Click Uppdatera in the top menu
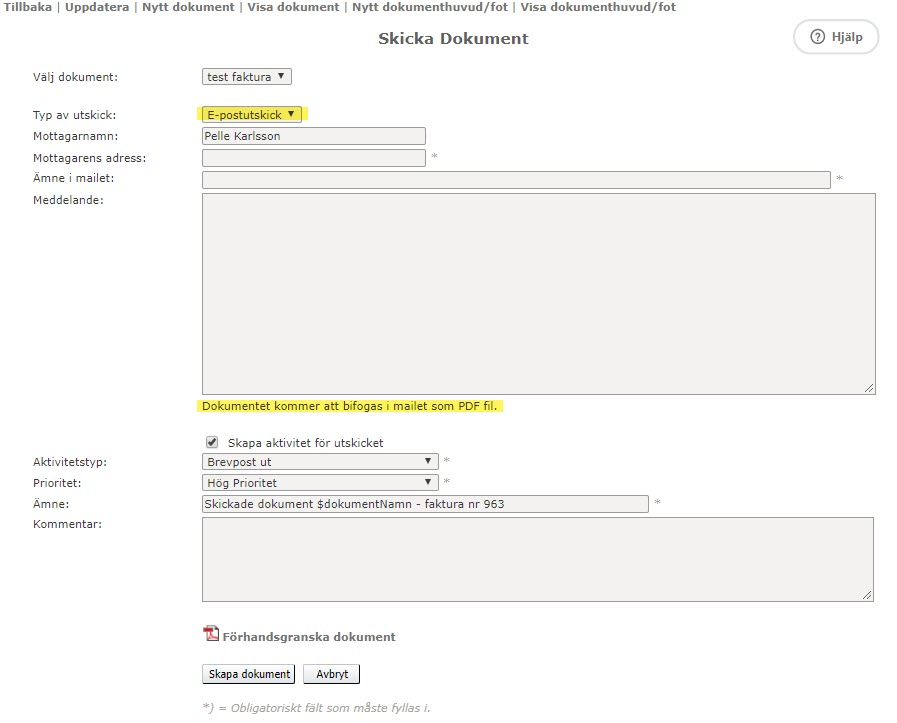This screenshot has height=723, width=897. coord(98,7)
